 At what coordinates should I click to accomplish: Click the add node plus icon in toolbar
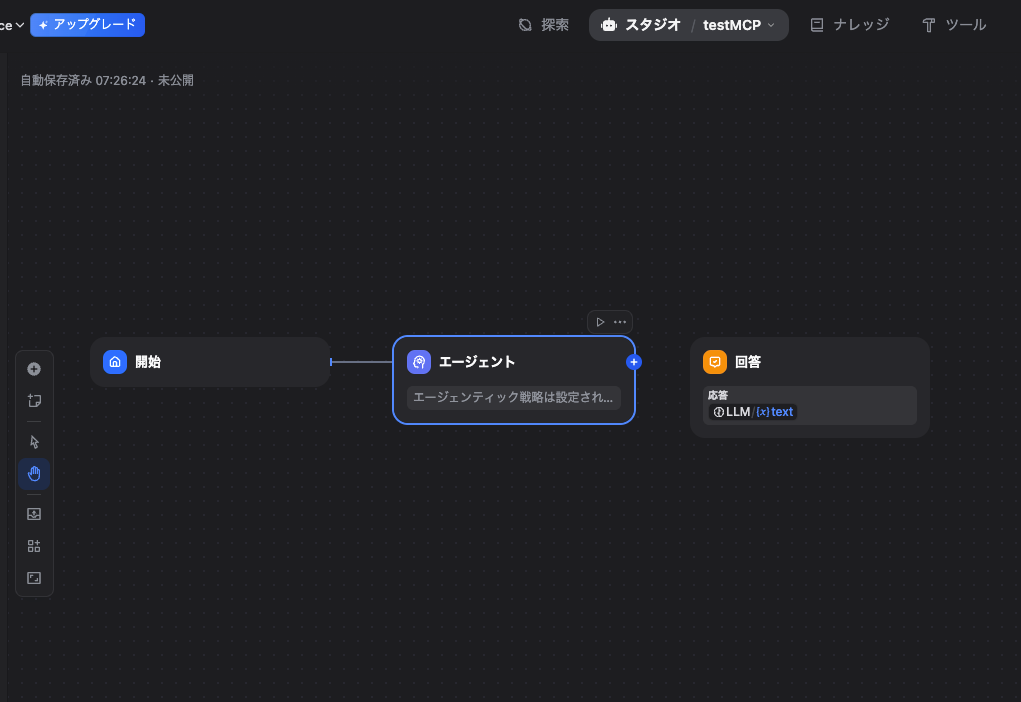coord(34,369)
